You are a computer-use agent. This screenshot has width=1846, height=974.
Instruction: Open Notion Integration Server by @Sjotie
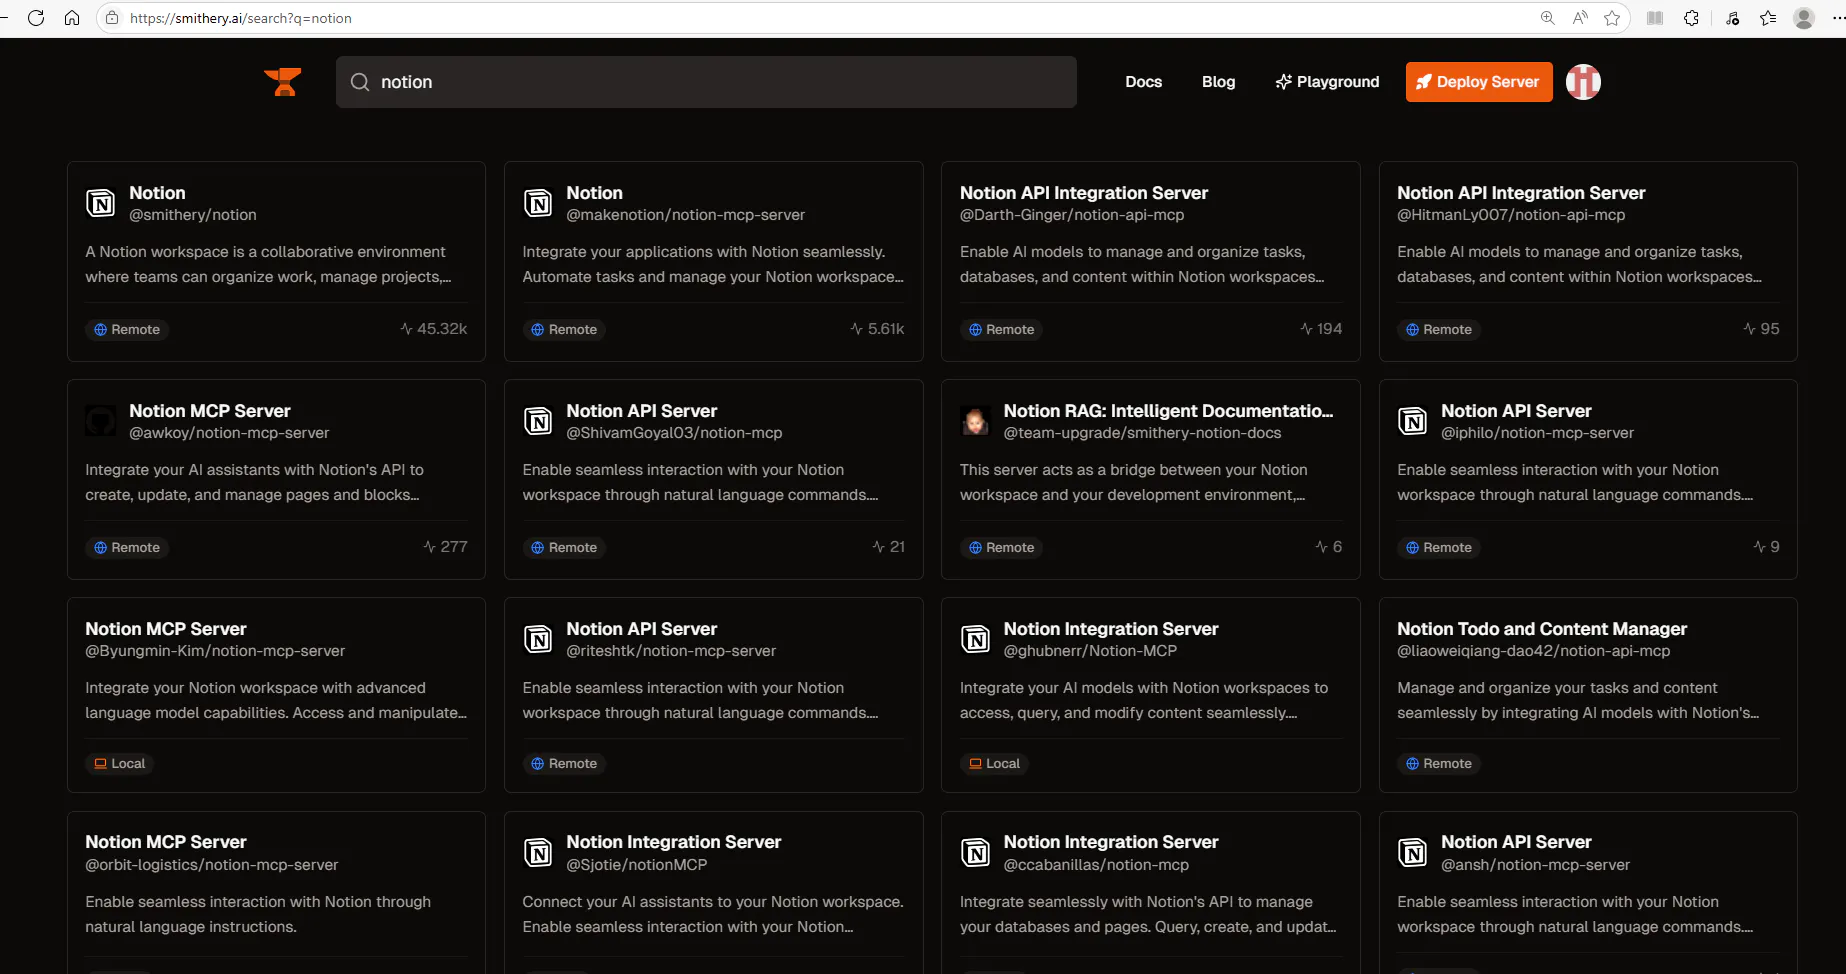pyautogui.click(x=713, y=893)
